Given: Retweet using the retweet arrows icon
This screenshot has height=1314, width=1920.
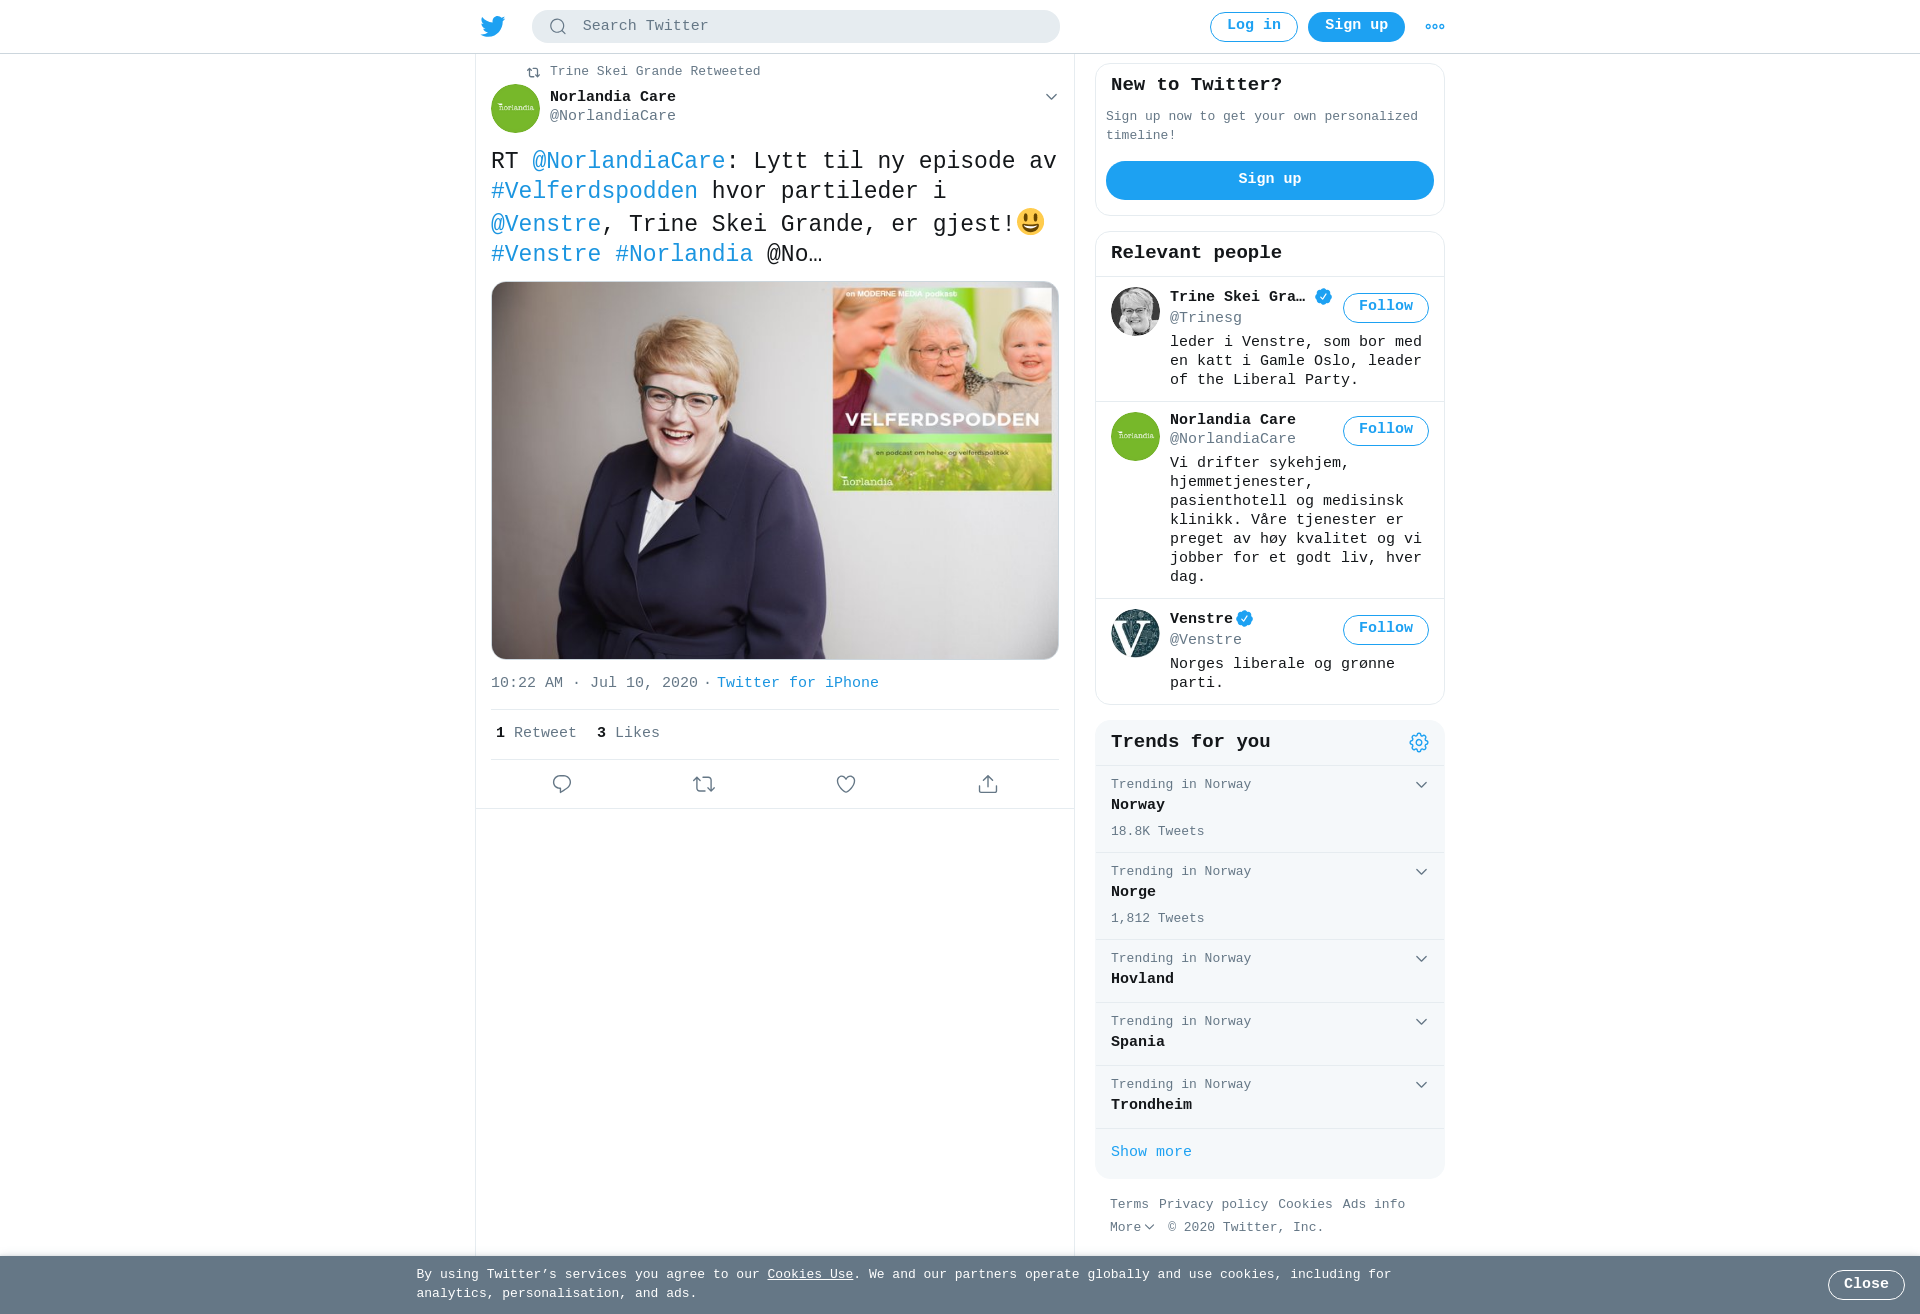Looking at the screenshot, I should [704, 784].
